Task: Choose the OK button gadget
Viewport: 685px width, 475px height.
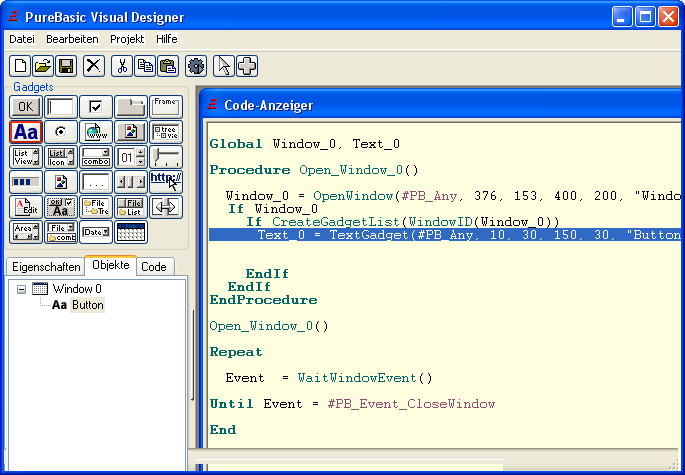Action: point(26,107)
